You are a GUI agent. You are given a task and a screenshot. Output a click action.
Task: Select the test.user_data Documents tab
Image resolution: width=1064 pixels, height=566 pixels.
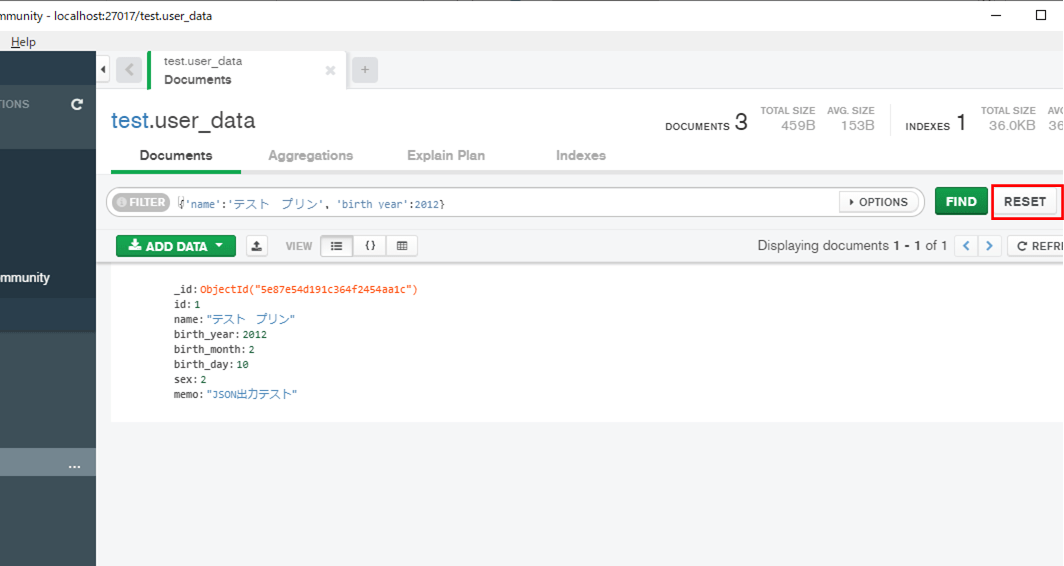247,70
